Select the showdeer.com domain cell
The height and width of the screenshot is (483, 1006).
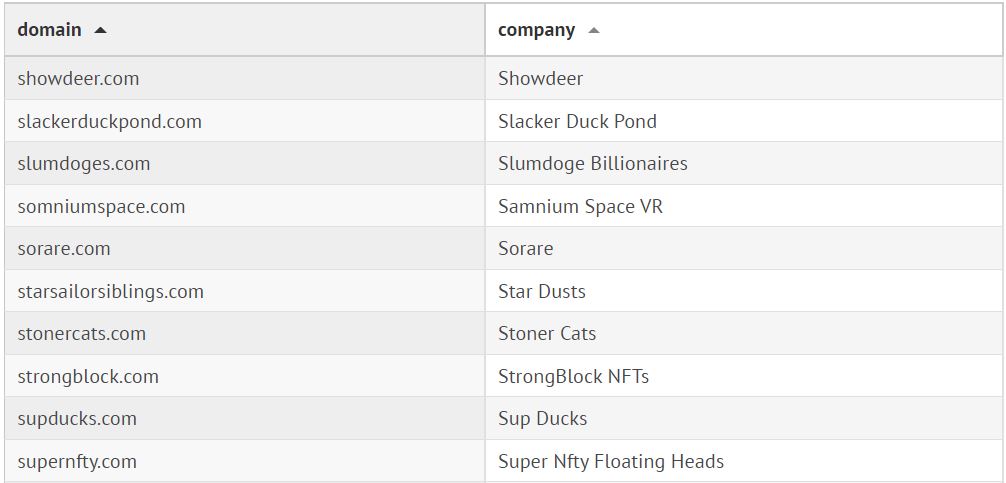pos(78,78)
